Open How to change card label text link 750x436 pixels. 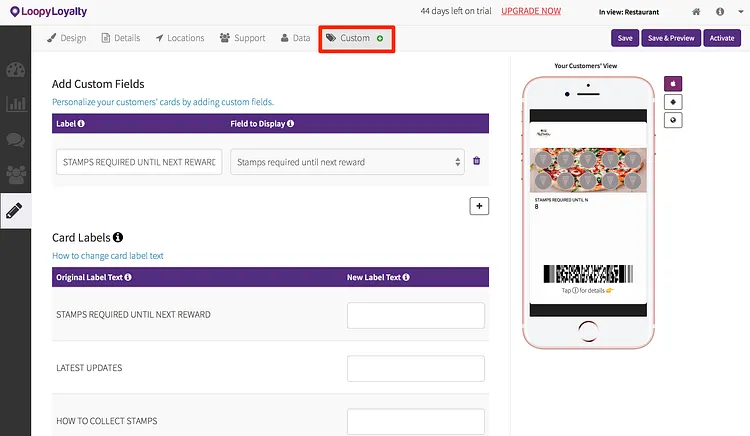click(108, 256)
